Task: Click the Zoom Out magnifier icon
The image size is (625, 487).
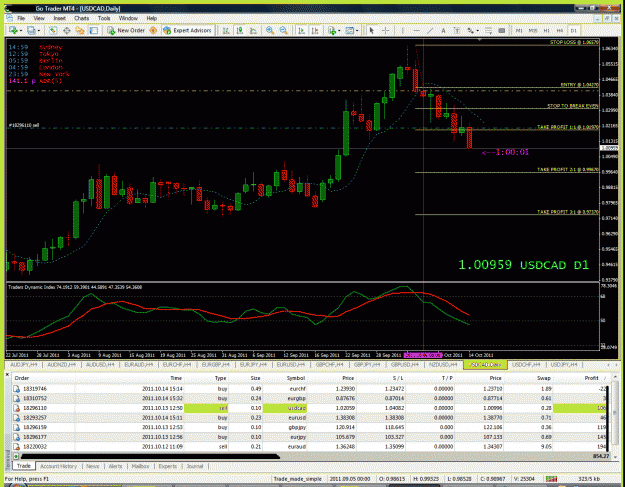Action: click(283, 30)
